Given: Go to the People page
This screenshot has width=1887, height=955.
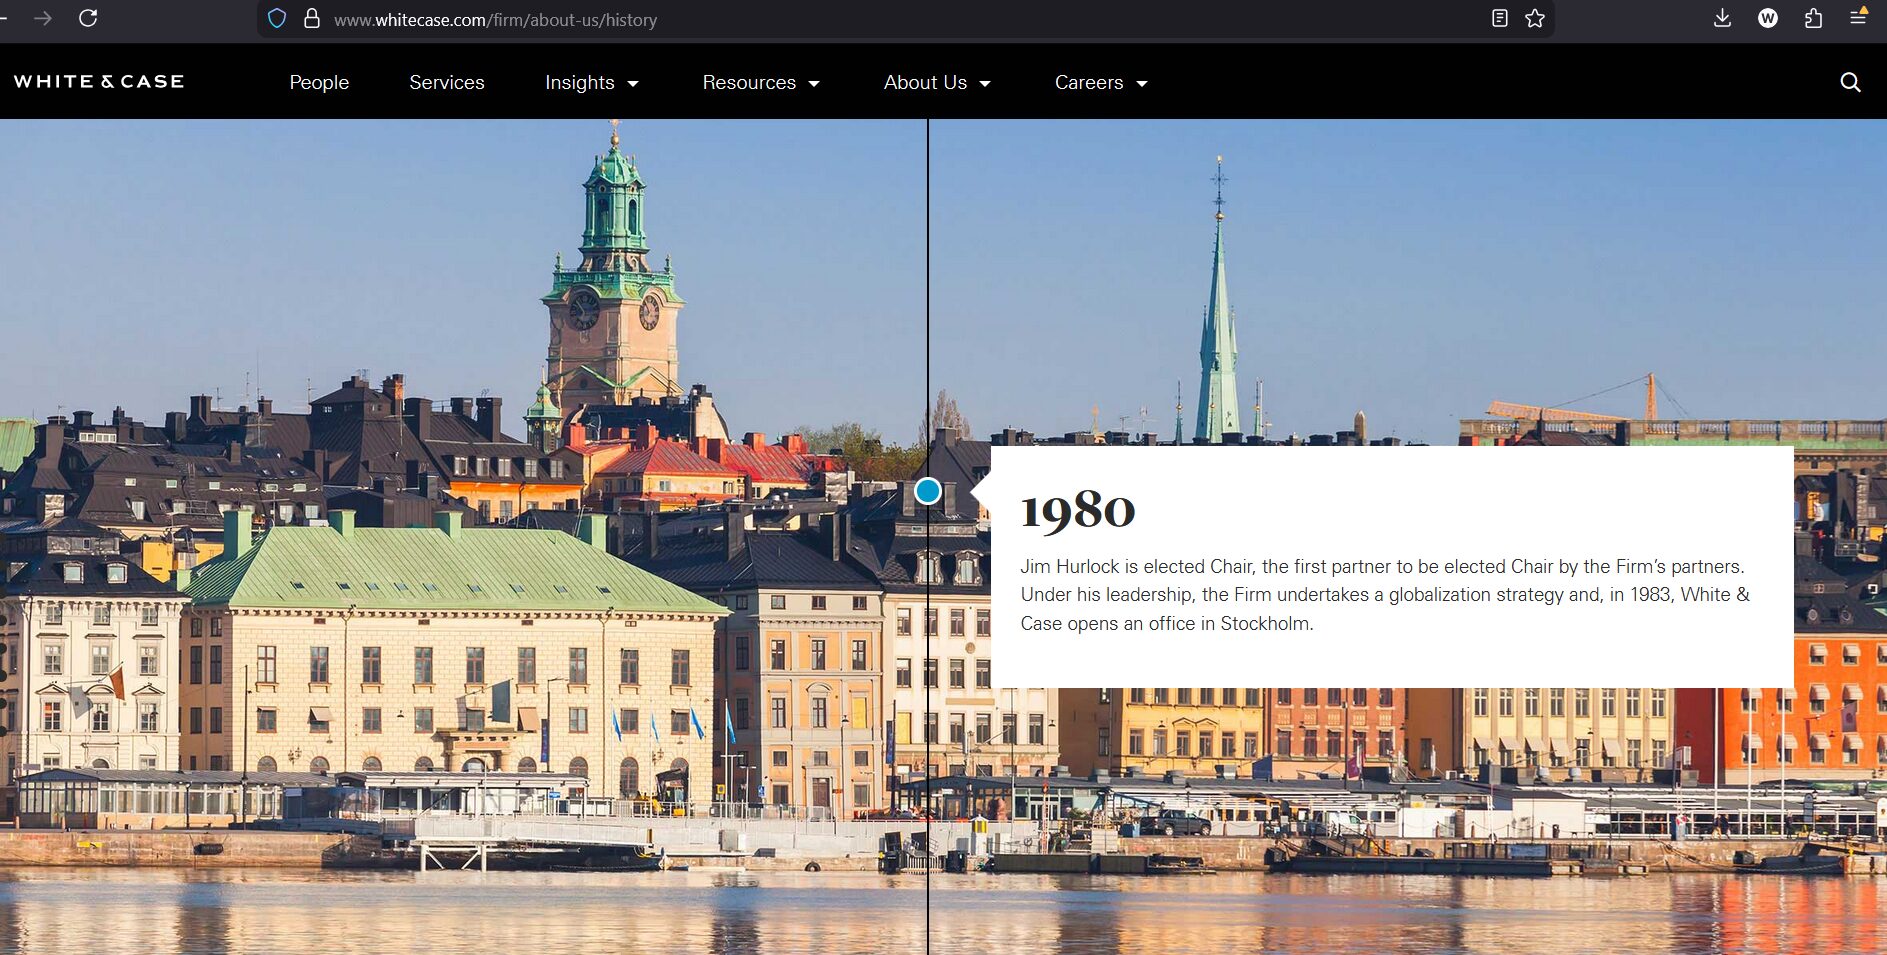Looking at the screenshot, I should (x=319, y=82).
